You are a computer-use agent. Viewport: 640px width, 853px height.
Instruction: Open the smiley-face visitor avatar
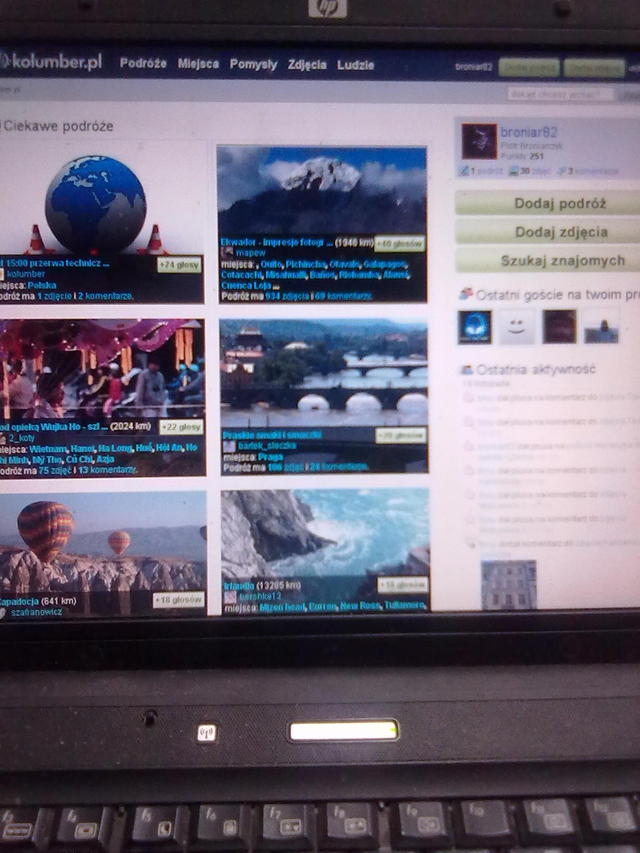click(516, 326)
